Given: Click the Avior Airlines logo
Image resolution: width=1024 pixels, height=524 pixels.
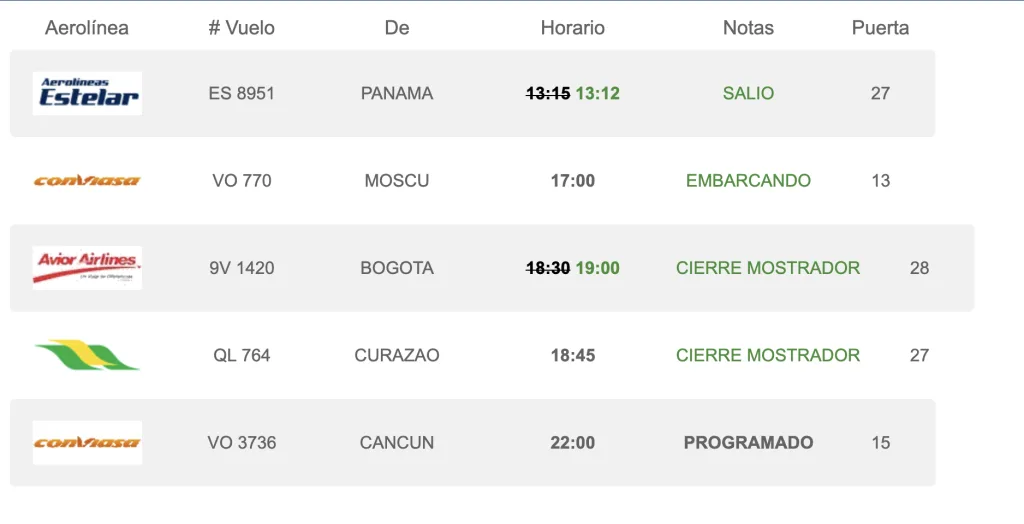Looking at the screenshot, I should tap(87, 268).
